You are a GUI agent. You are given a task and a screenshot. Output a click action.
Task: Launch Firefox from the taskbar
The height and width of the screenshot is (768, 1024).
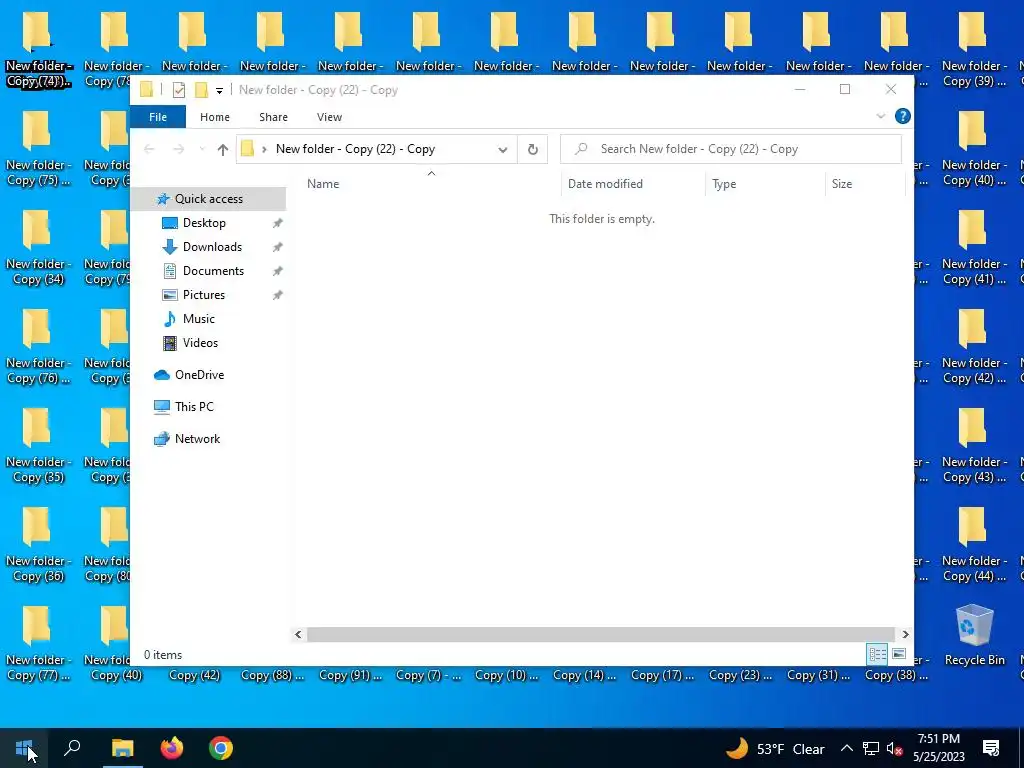[x=172, y=748]
